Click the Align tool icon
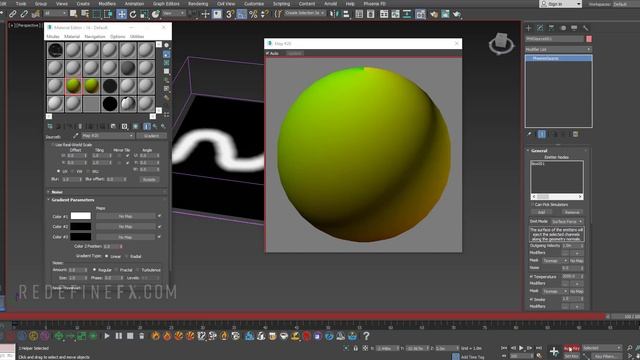The height and width of the screenshot is (360, 640). (346, 14)
